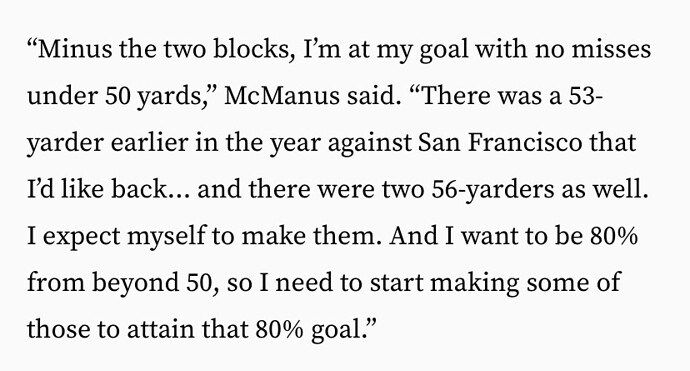Click the word "misses" at the end of the first line
Viewport: 690px width, 371px height.
point(611,49)
